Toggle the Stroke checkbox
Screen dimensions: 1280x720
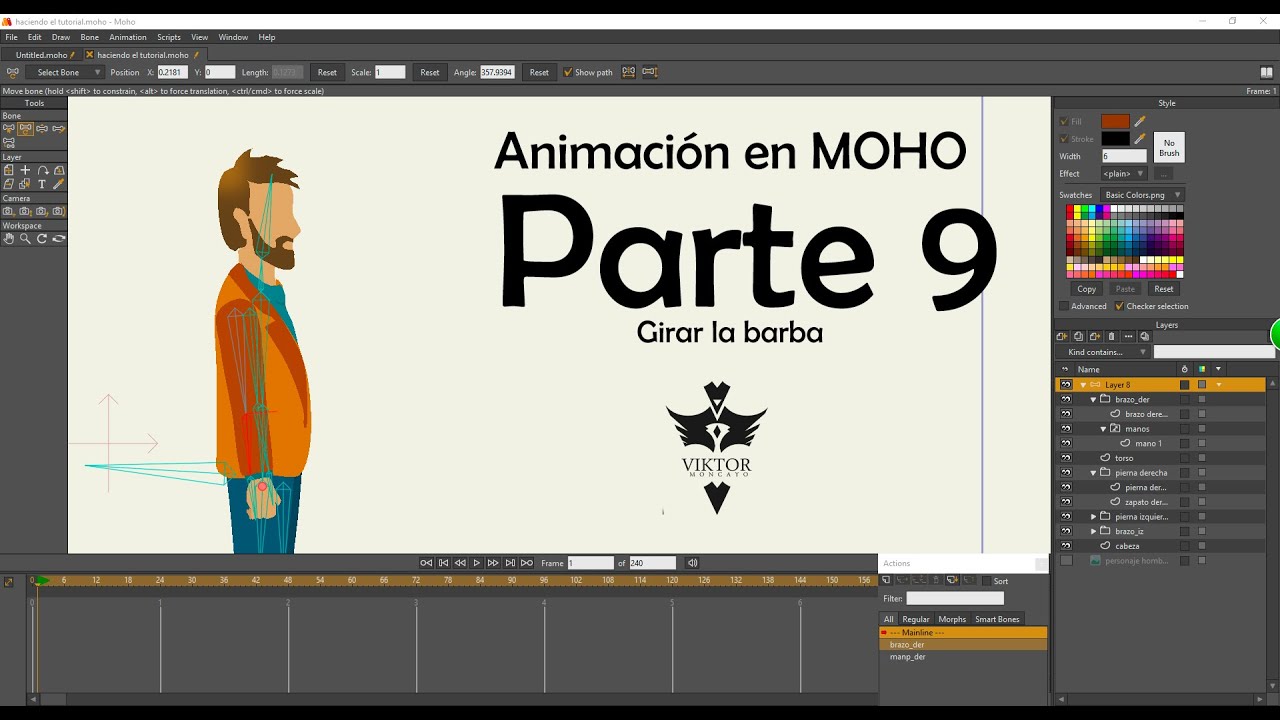click(x=1064, y=139)
